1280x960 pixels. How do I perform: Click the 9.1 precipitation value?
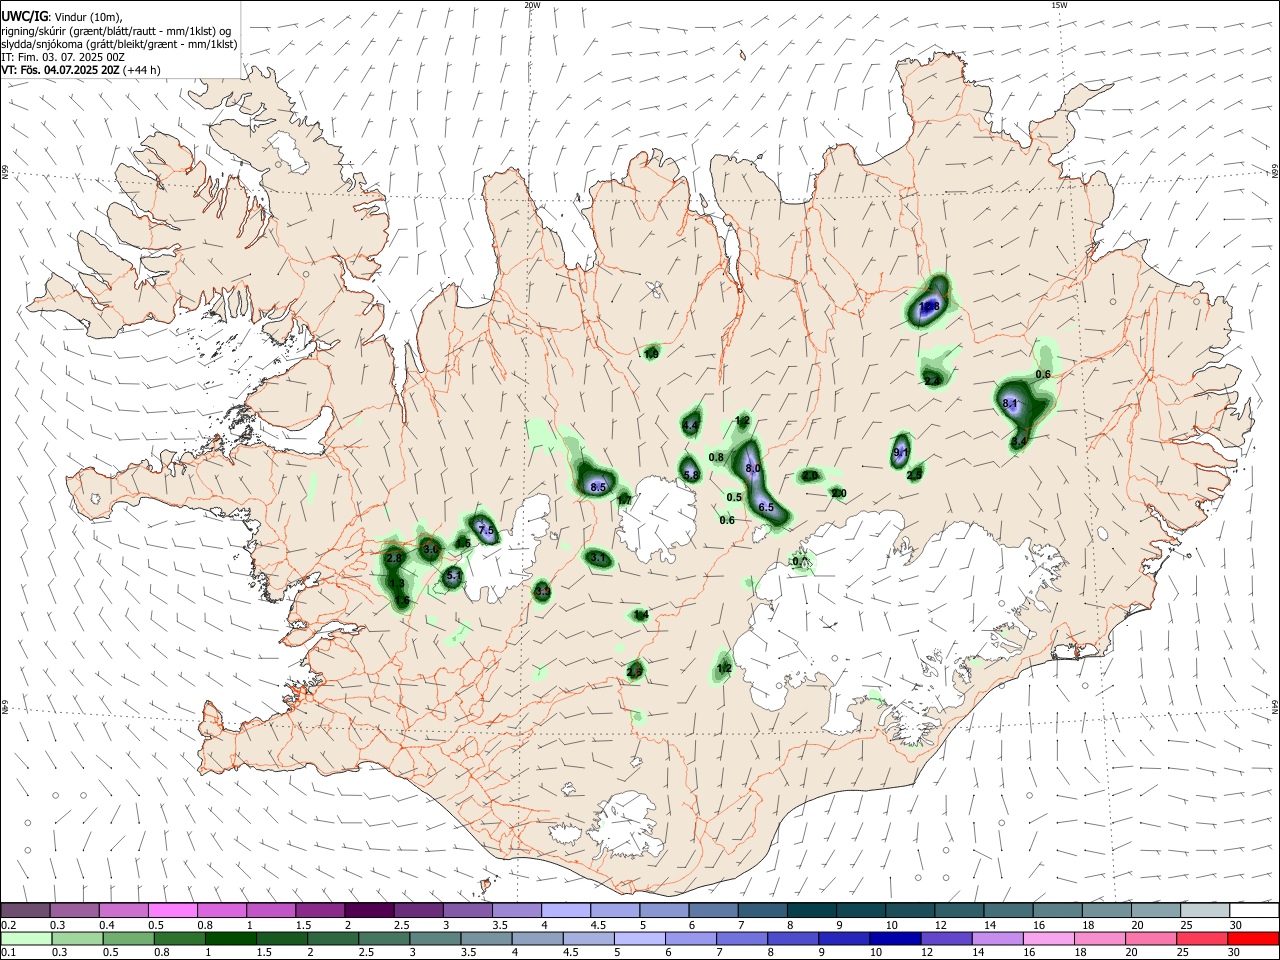[900, 453]
